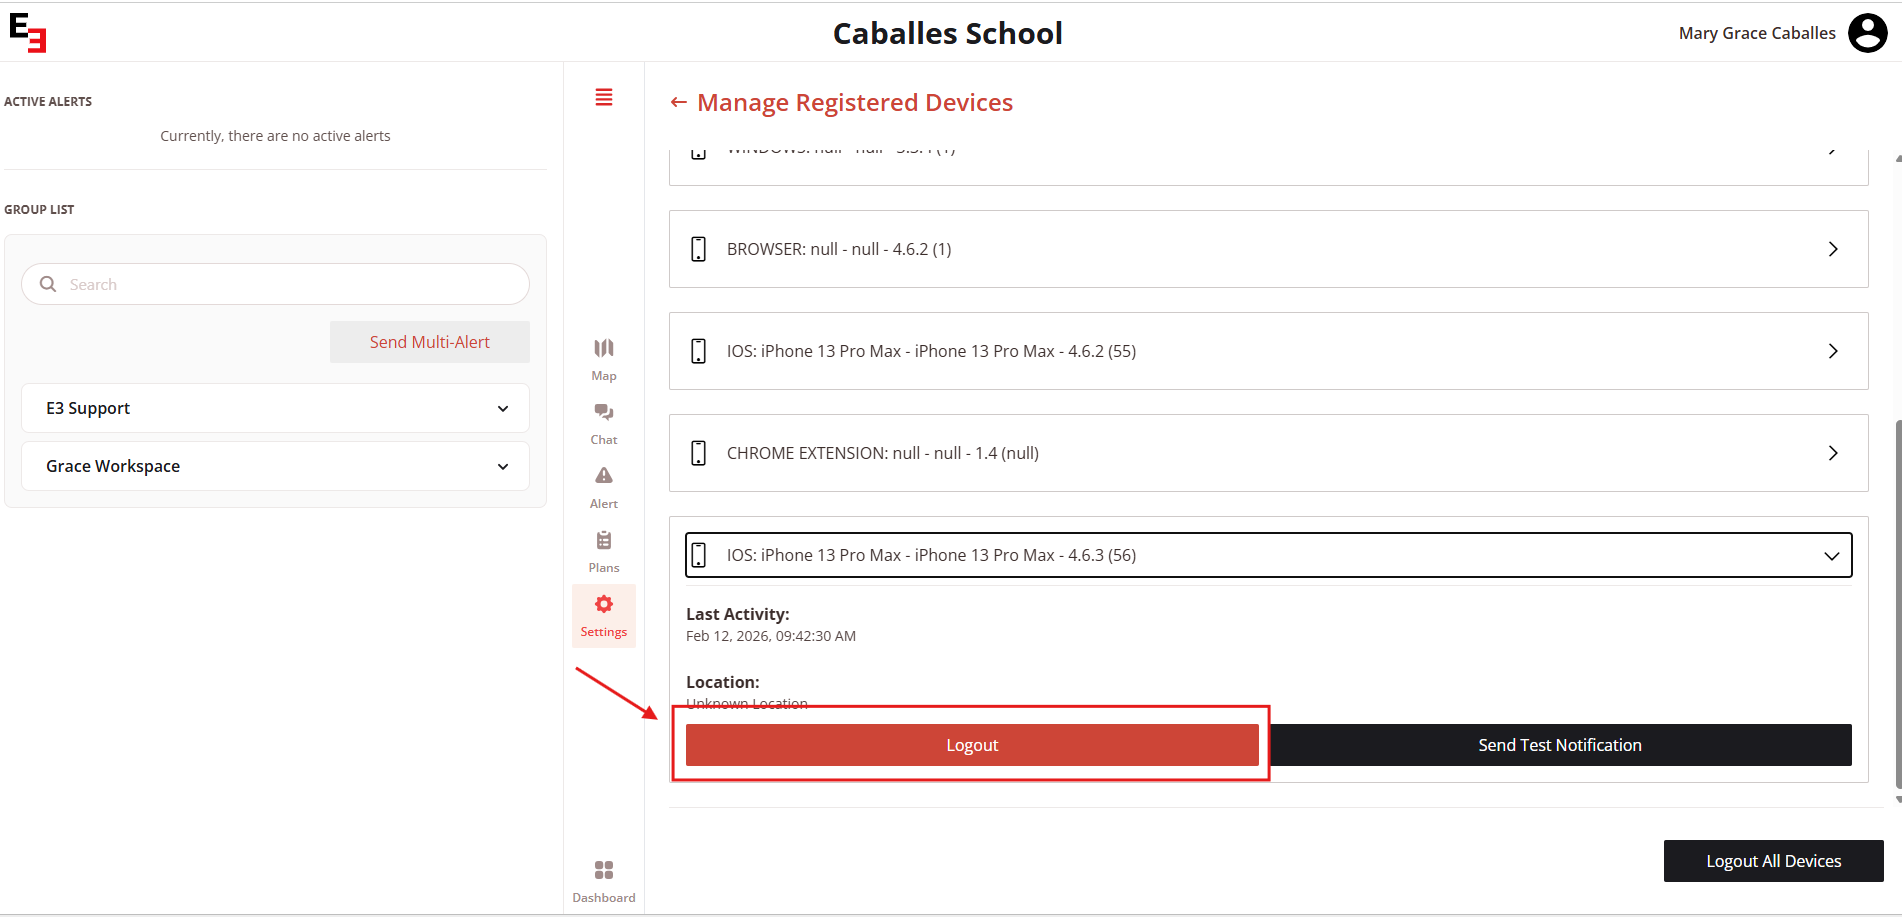The width and height of the screenshot is (1902, 917).
Task: Select the Settings tab in sidebar
Action: tap(604, 615)
